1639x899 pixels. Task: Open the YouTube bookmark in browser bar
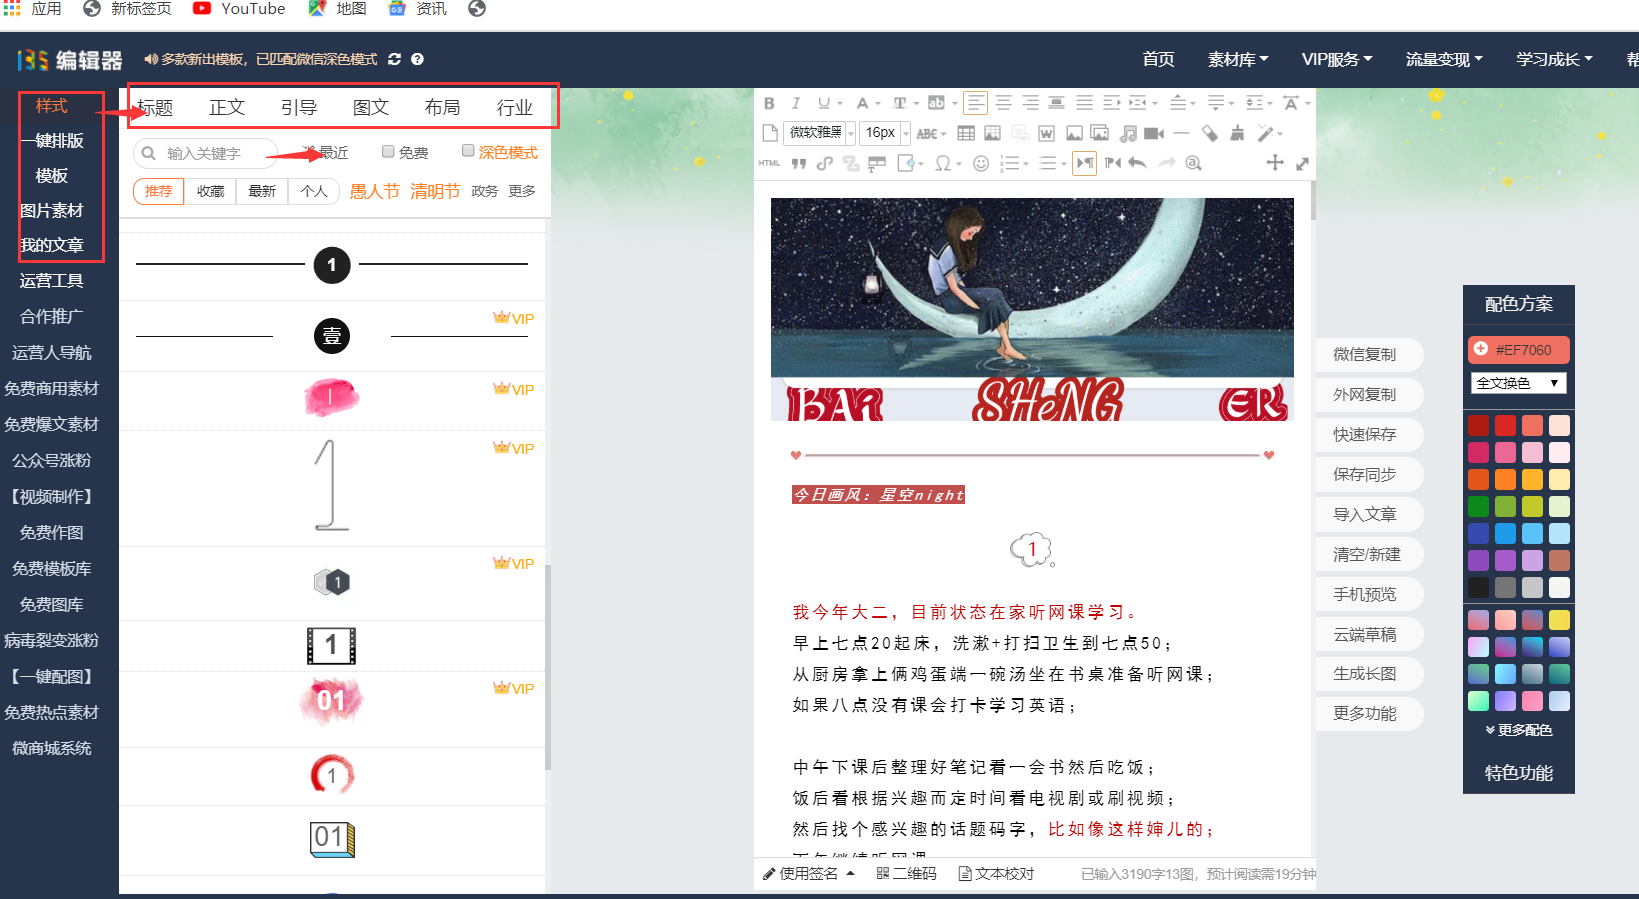(x=240, y=9)
